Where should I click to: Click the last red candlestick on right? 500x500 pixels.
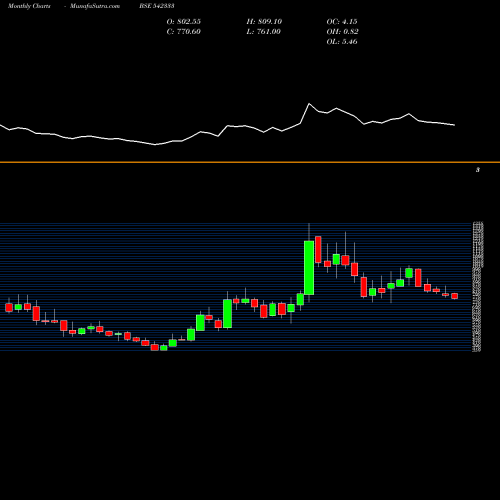[455, 296]
